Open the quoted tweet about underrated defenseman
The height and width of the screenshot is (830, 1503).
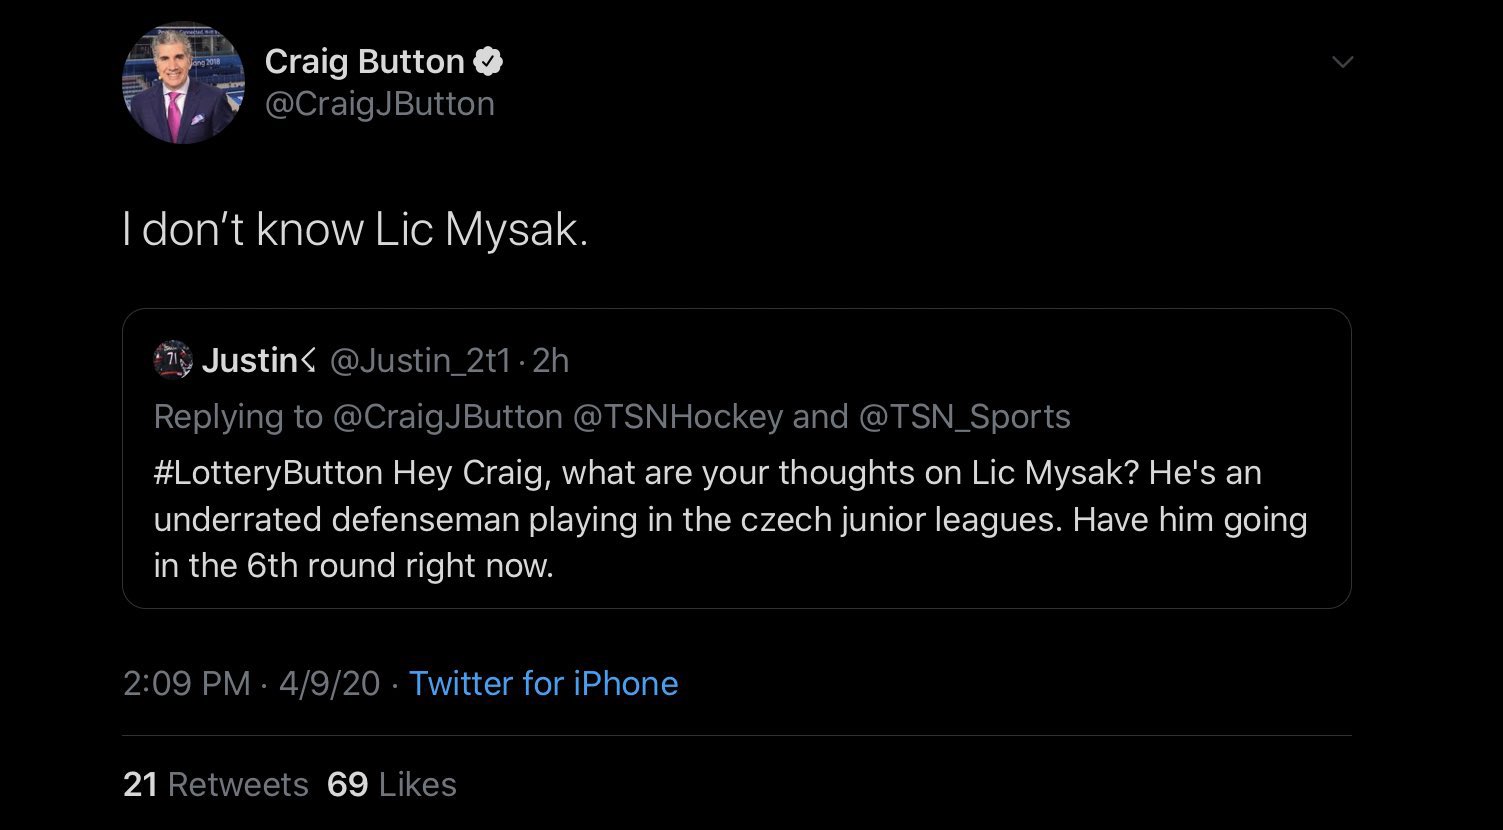(736, 520)
